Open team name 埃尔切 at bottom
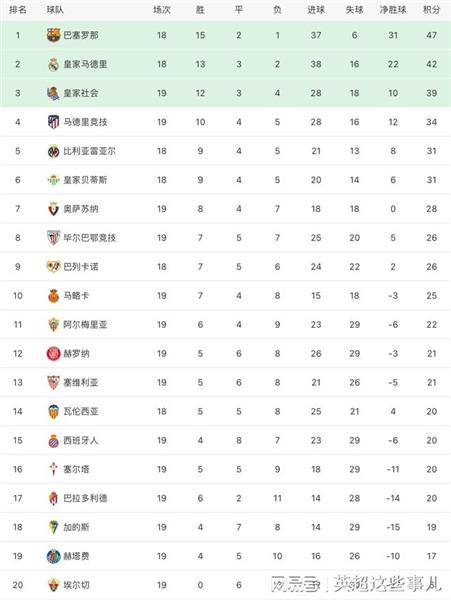The image size is (451, 600). coord(76,585)
